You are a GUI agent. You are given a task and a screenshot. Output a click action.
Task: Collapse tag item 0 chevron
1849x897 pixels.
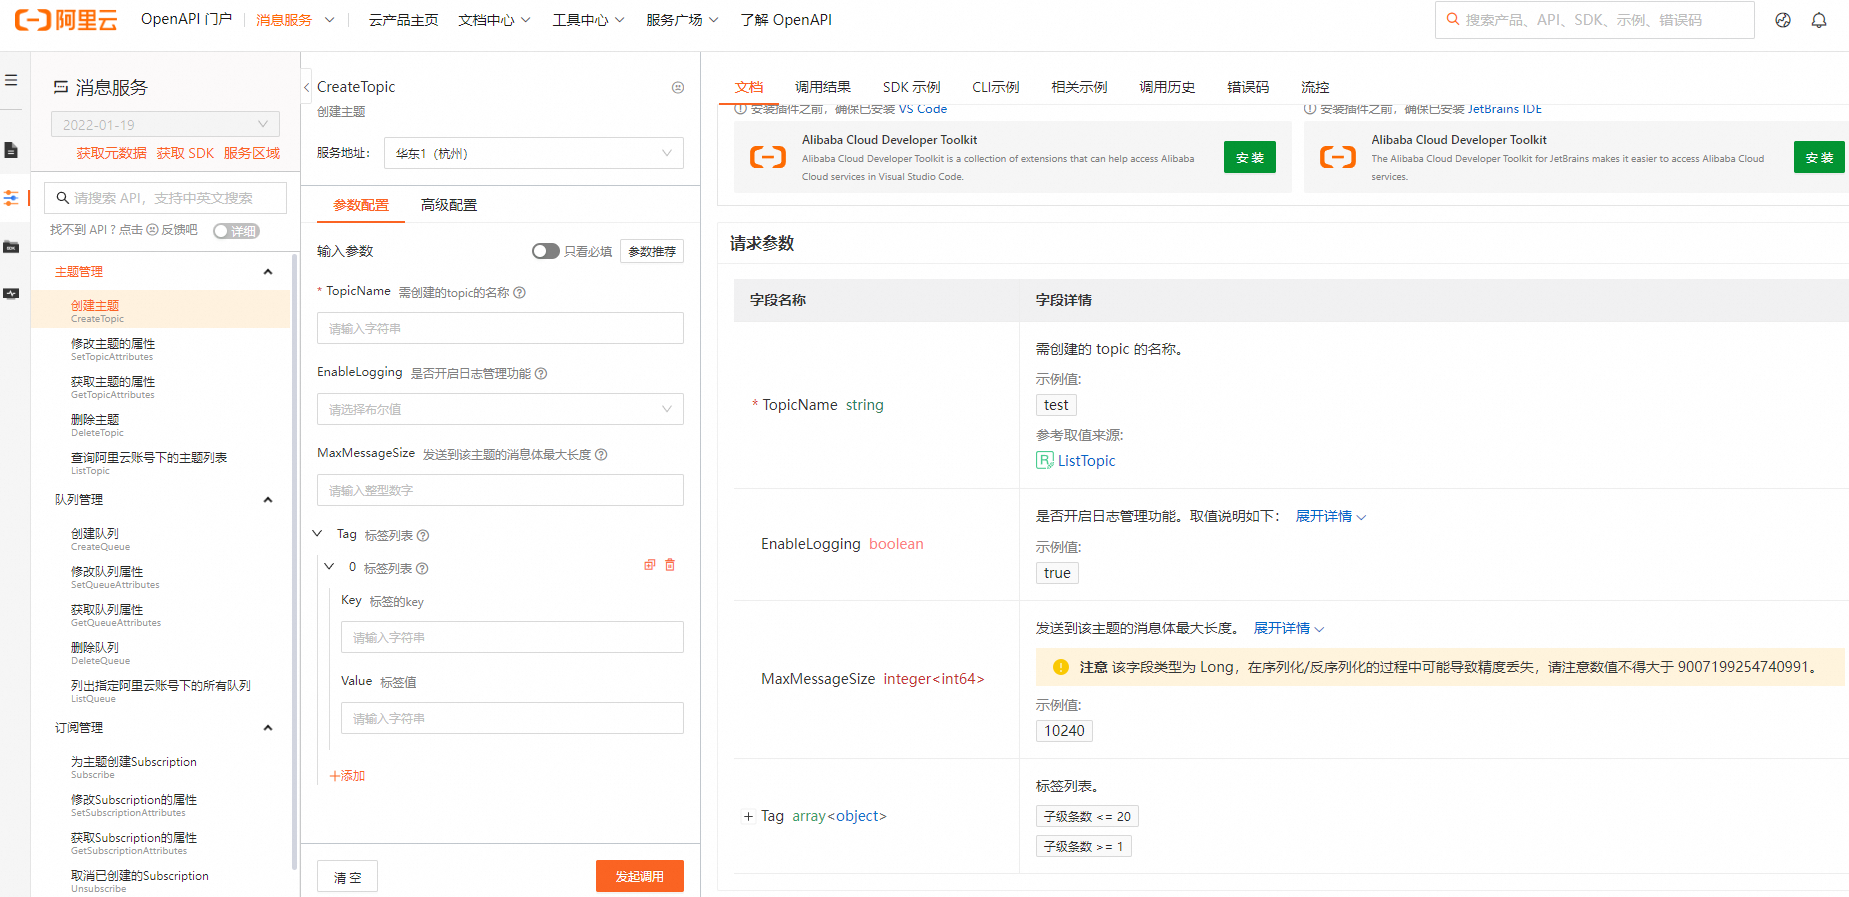click(x=329, y=567)
